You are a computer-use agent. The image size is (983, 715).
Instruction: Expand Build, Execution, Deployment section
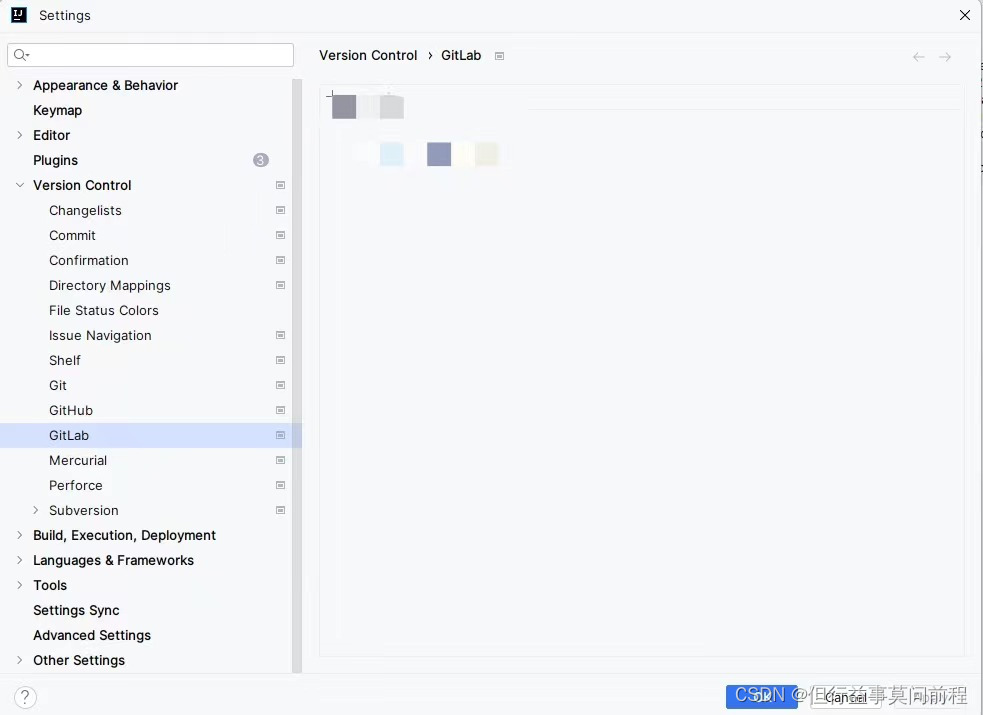pos(19,535)
